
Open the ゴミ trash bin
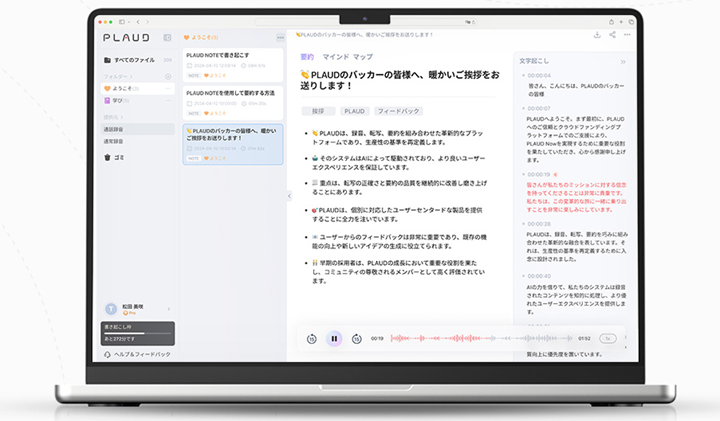(107, 157)
